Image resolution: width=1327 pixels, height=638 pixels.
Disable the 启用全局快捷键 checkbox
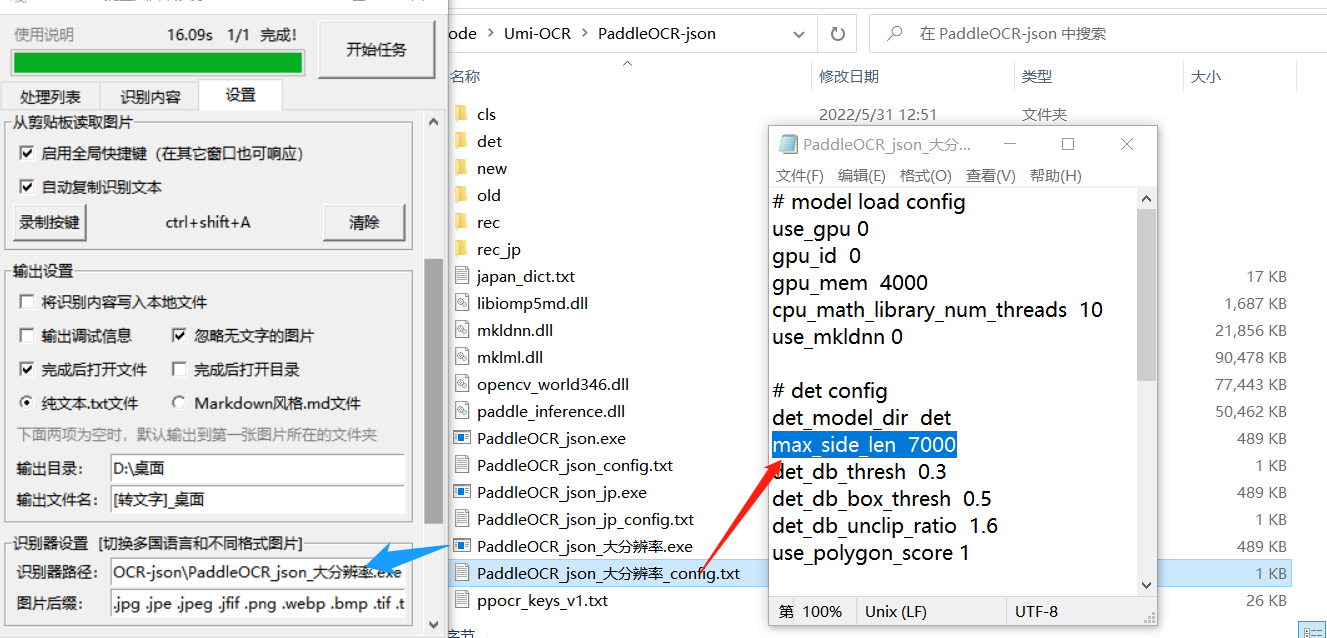pyautogui.click(x=27, y=154)
